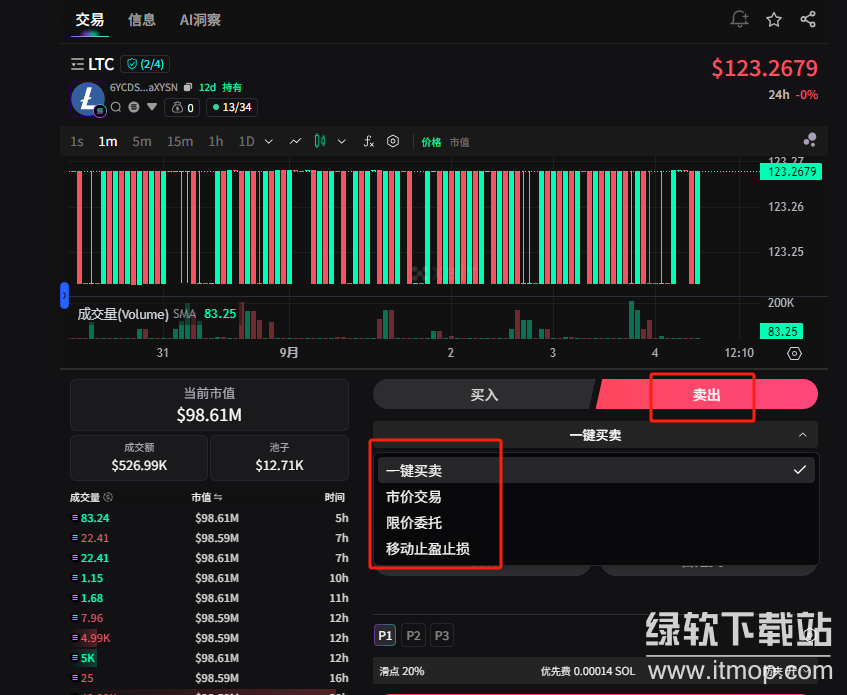The image size is (847, 695).
Task: Choose 限价委托 from the order type list
Action: [414, 522]
